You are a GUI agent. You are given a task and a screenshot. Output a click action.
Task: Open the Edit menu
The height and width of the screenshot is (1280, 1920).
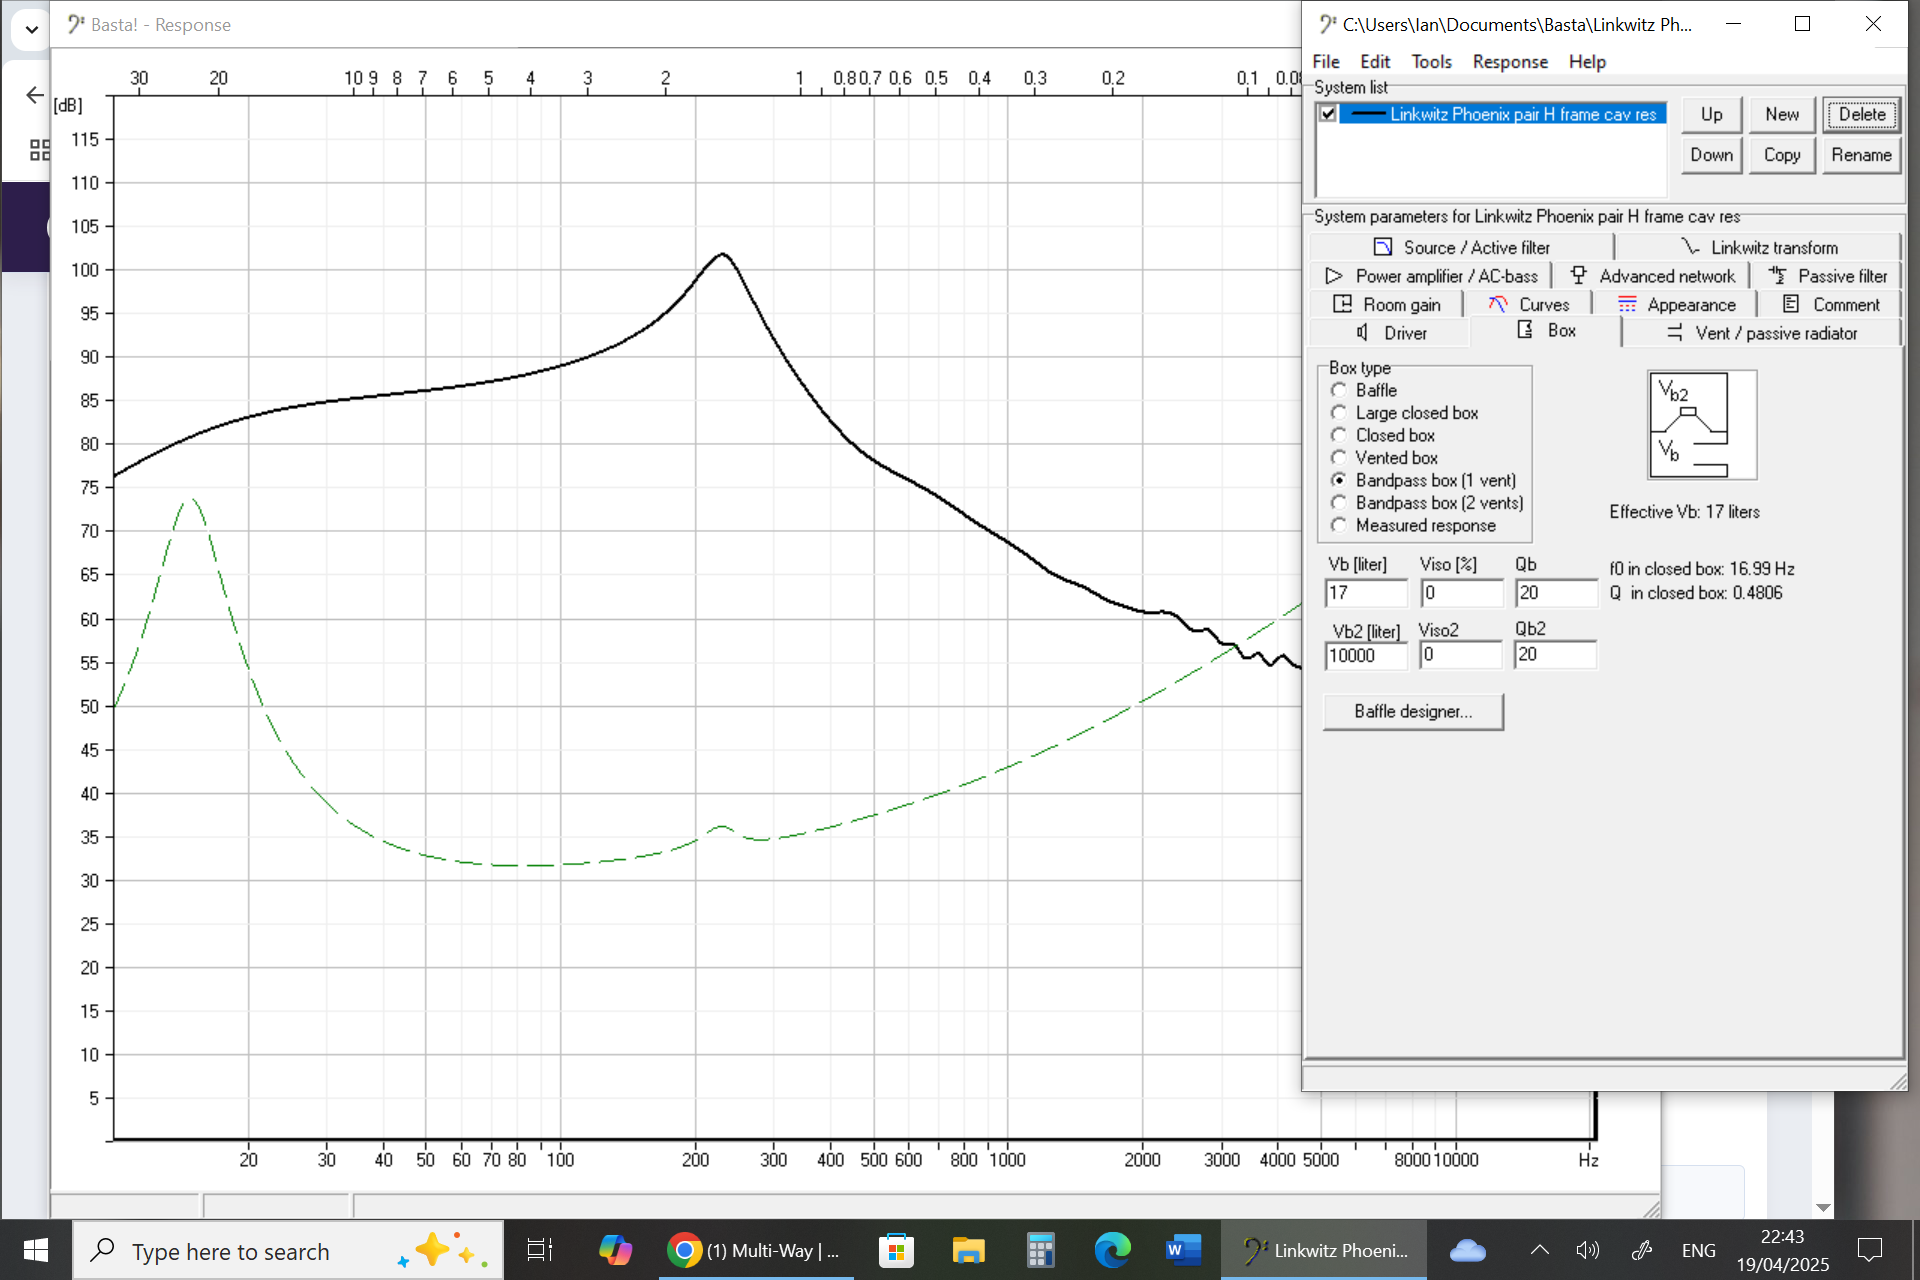1375,62
